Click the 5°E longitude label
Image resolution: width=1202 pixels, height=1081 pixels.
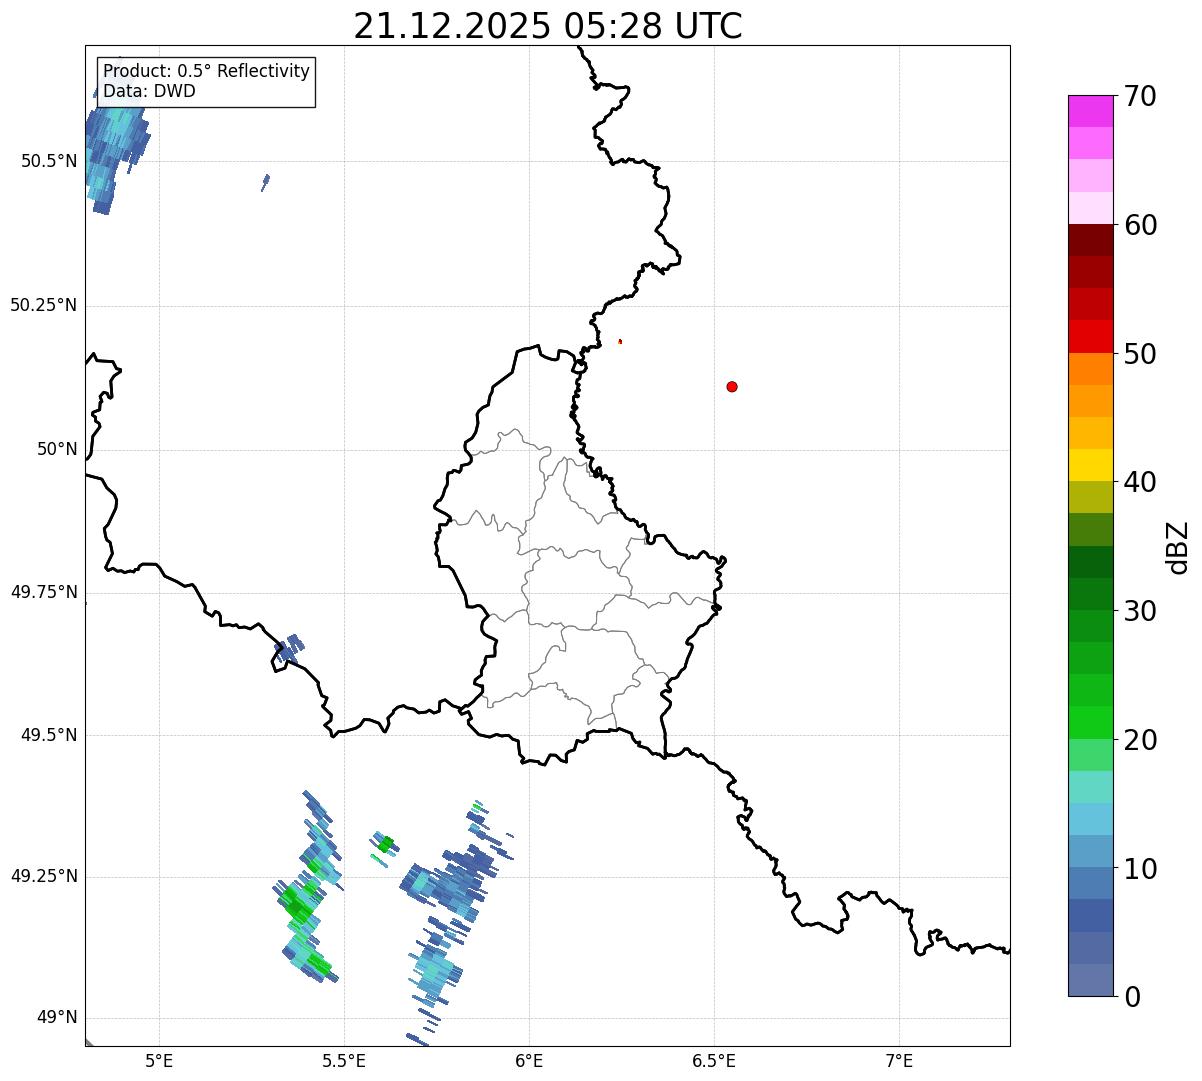coord(159,1061)
